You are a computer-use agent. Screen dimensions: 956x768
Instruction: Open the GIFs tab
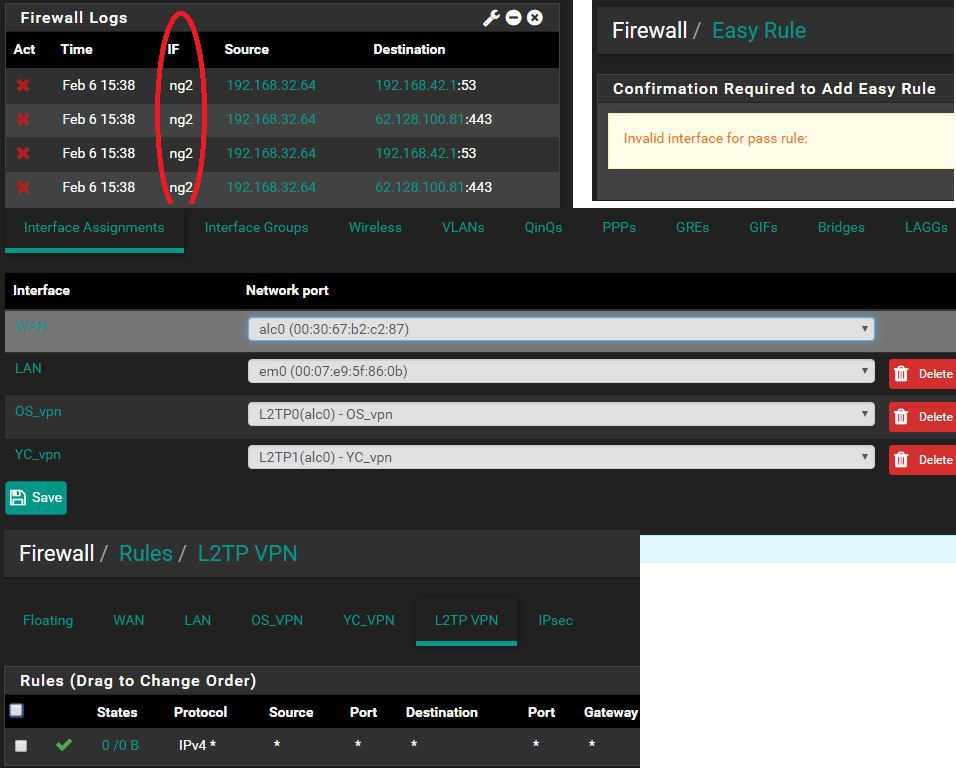pyautogui.click(x=763, y=227)
